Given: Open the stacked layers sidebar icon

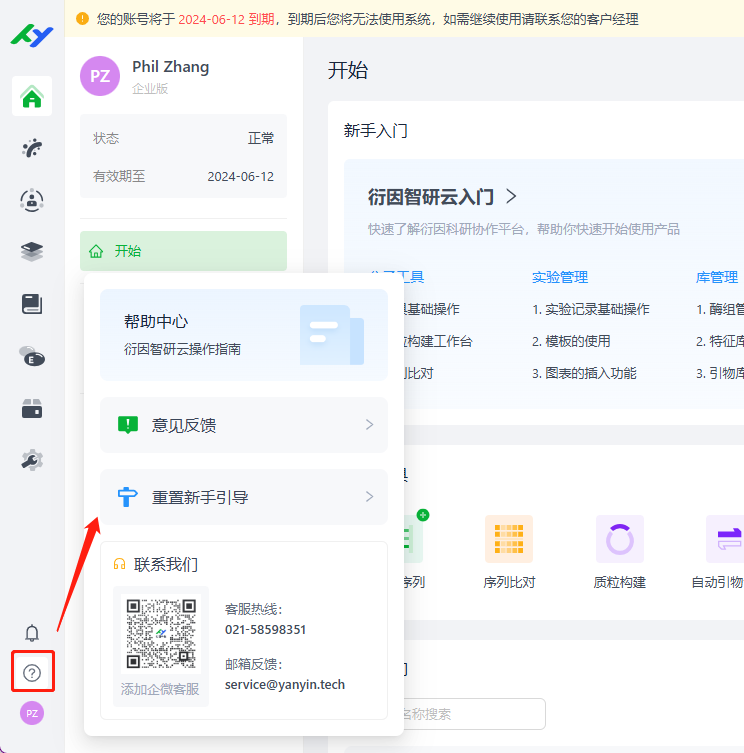Looking at the screenshot, I should pyautogui.click(x=32, y=251).
